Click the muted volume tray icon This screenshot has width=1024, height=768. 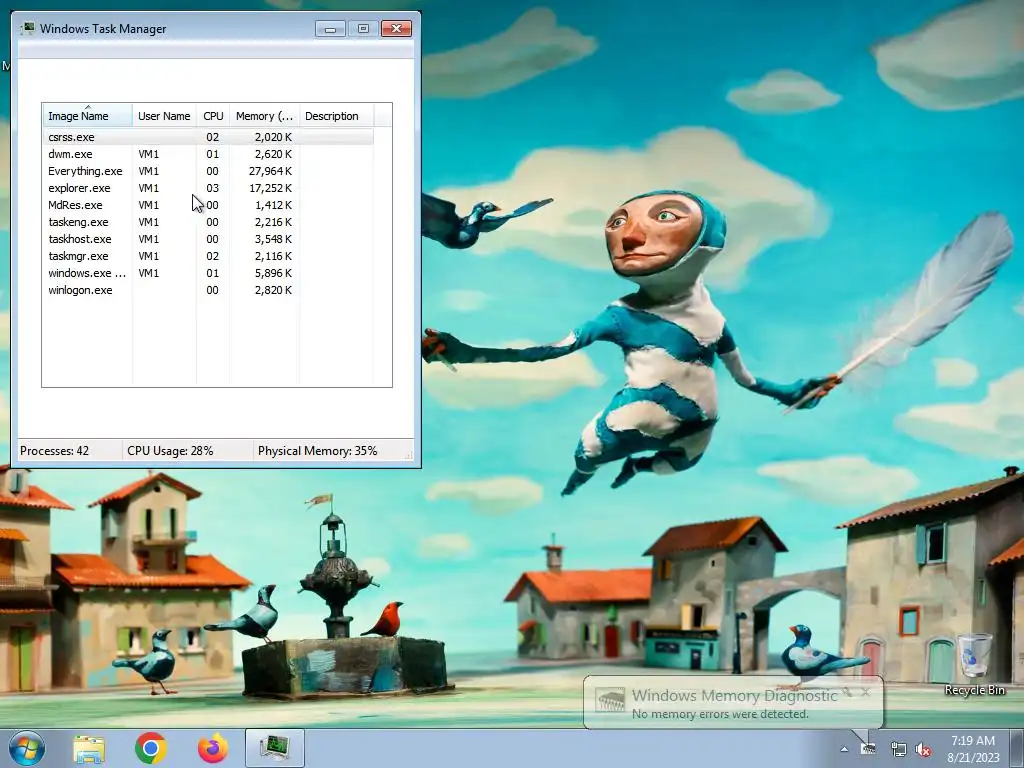923,750
